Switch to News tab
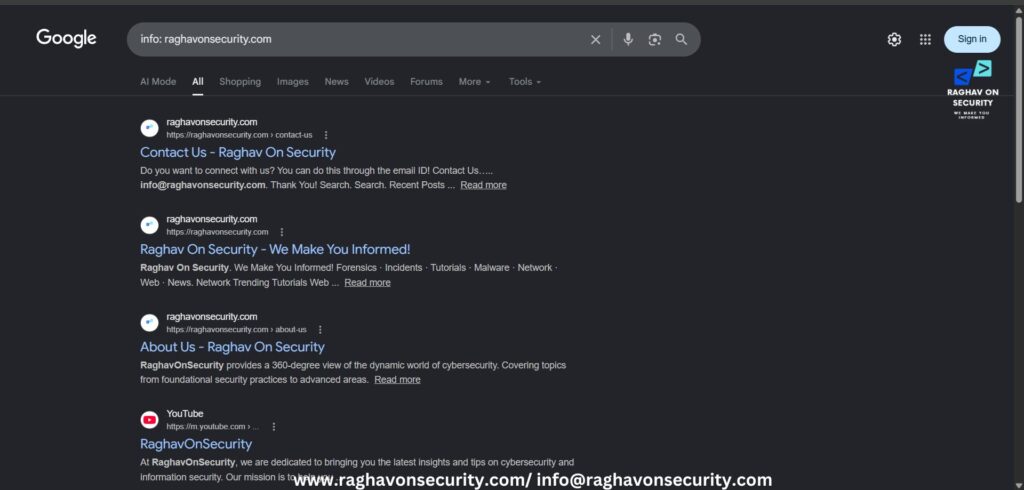Screen dimensions: 1024x490 pyautogui.click(x=336, y=82)
